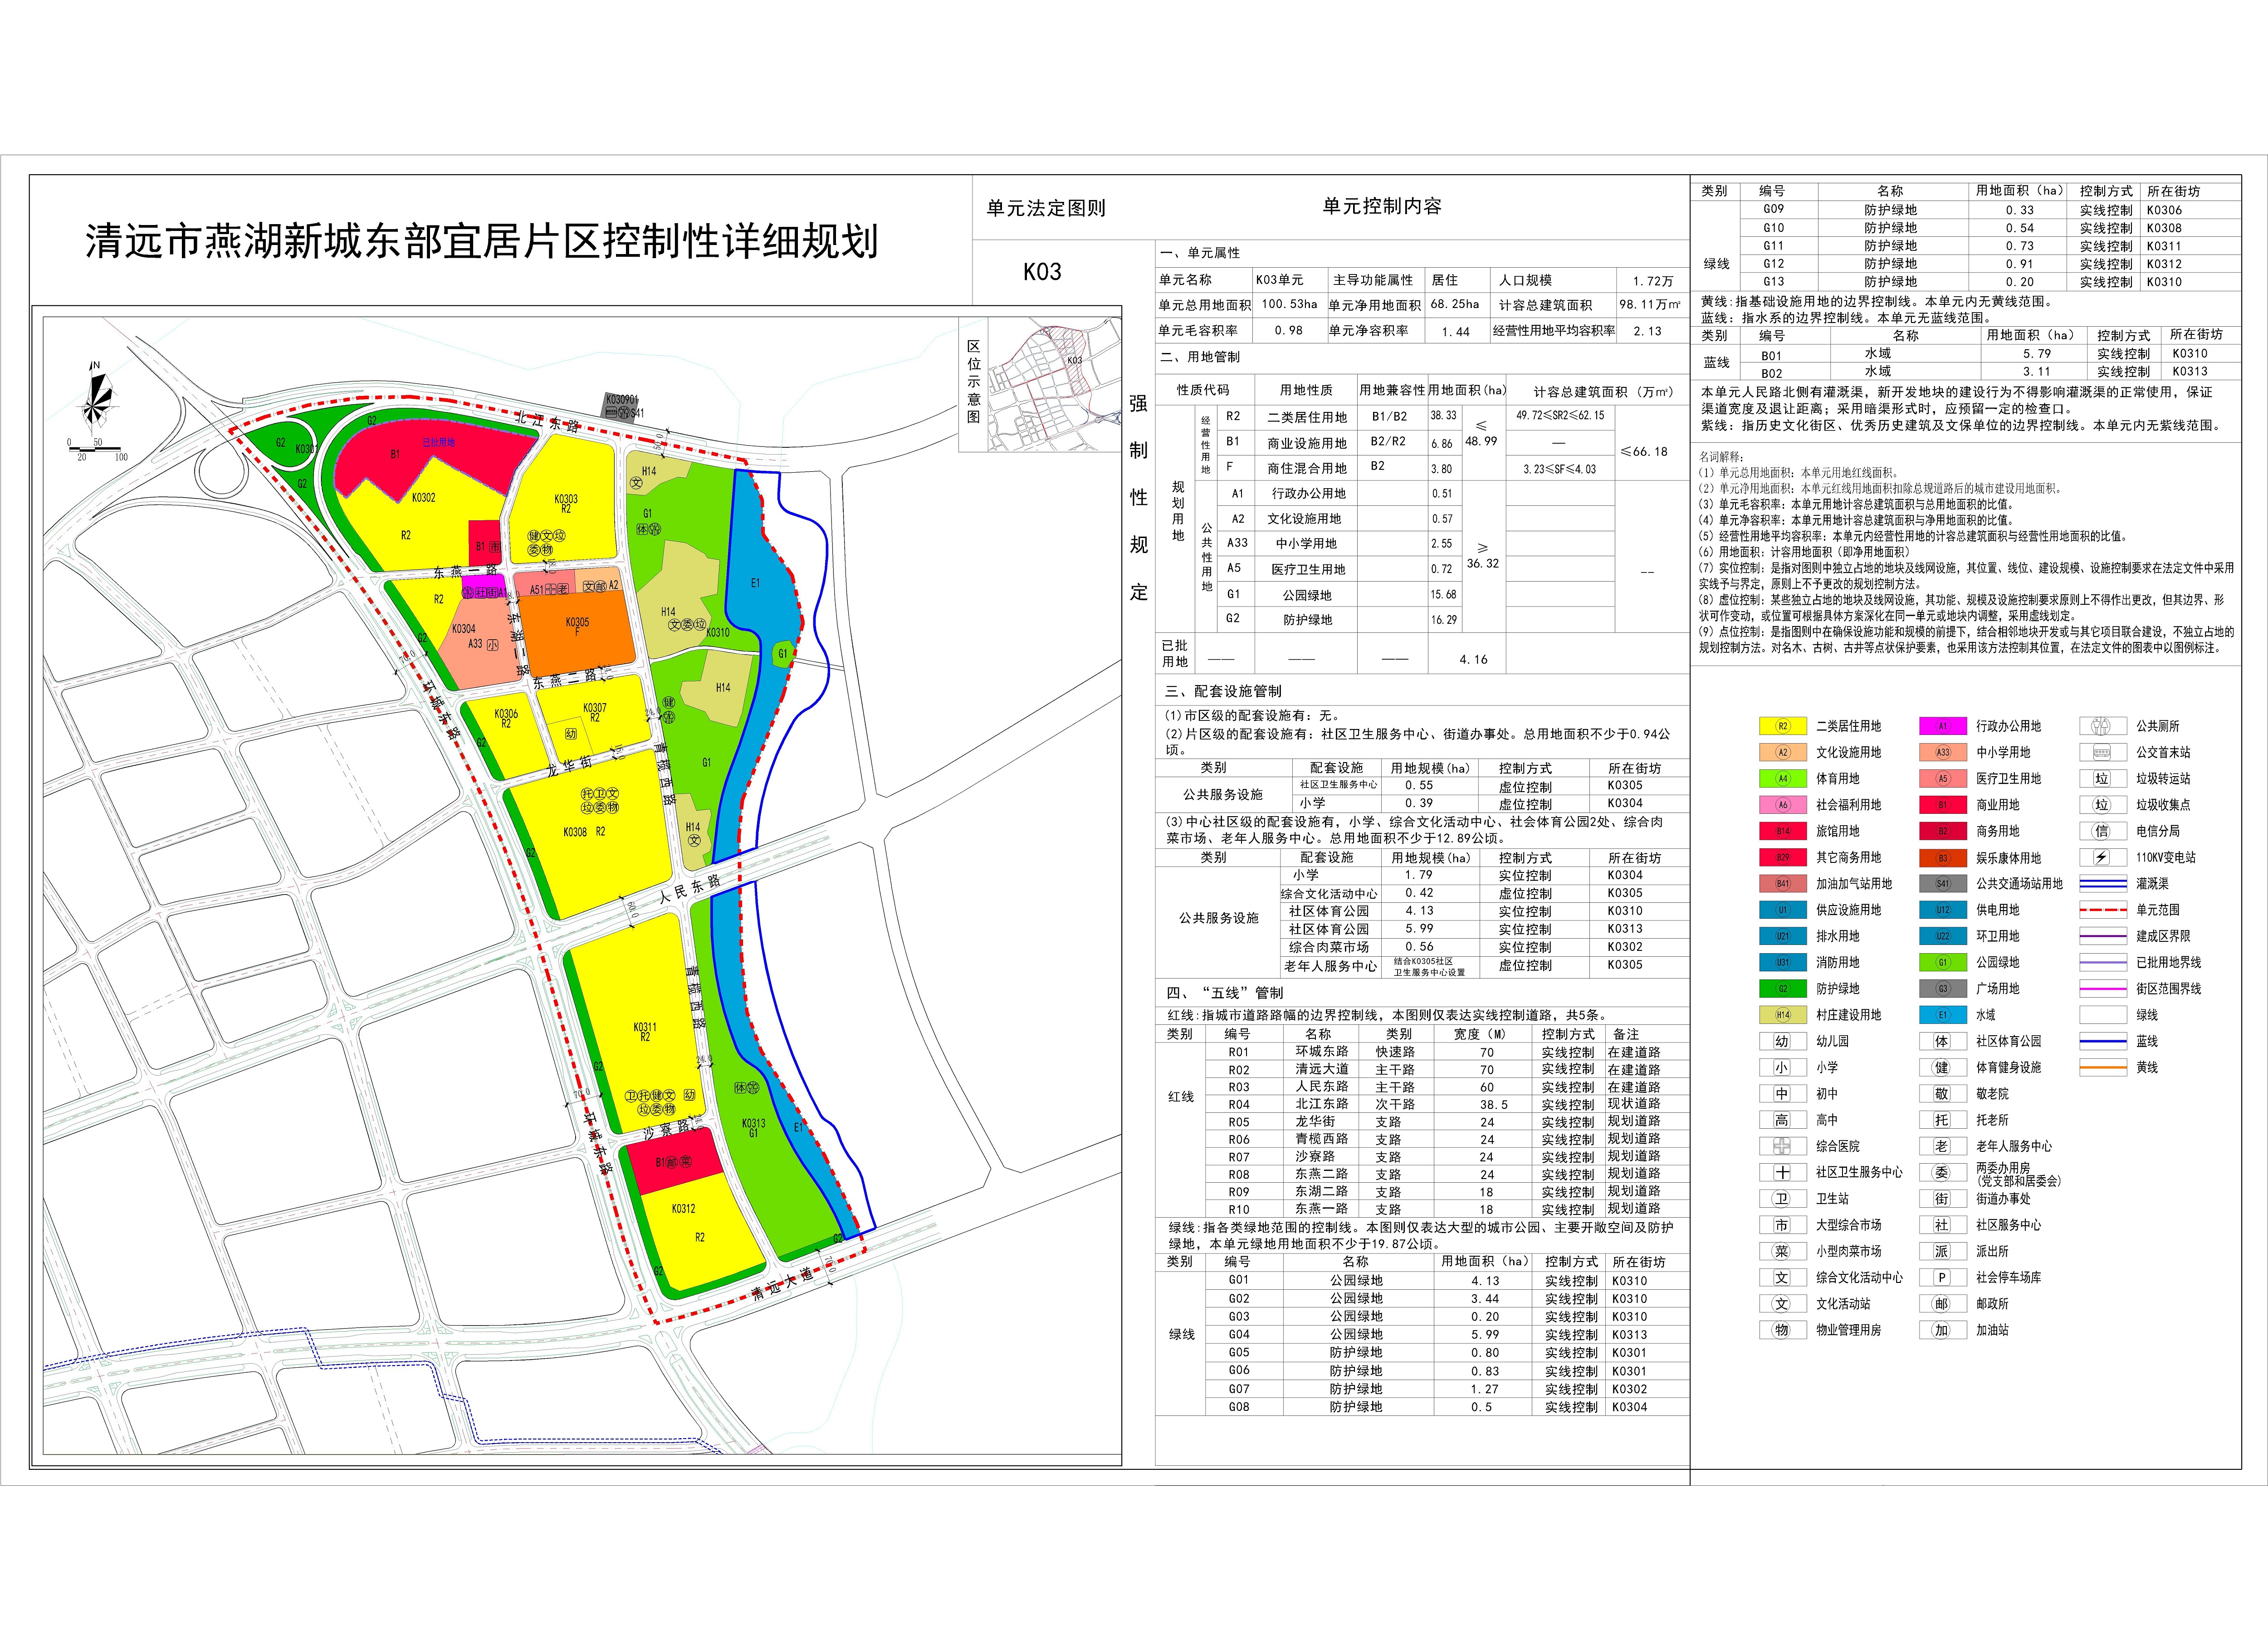Click the 人民东路 road label on map
Screen dimensions: 2268x1640
(x=690, y=889)
